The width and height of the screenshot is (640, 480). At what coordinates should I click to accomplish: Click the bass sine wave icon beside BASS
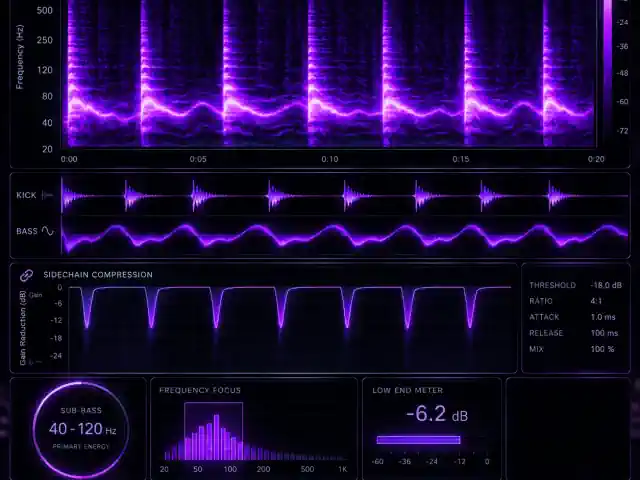[48, 231]
